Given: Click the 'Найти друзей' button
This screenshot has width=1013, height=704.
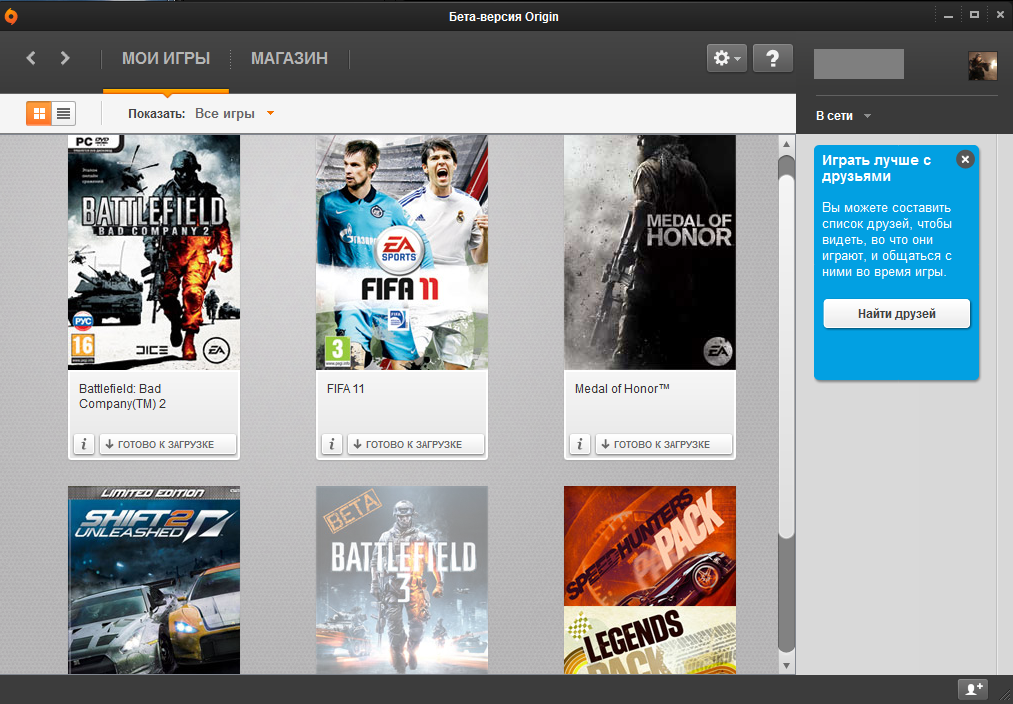Looking at the screenshot, I should [896, 314].
